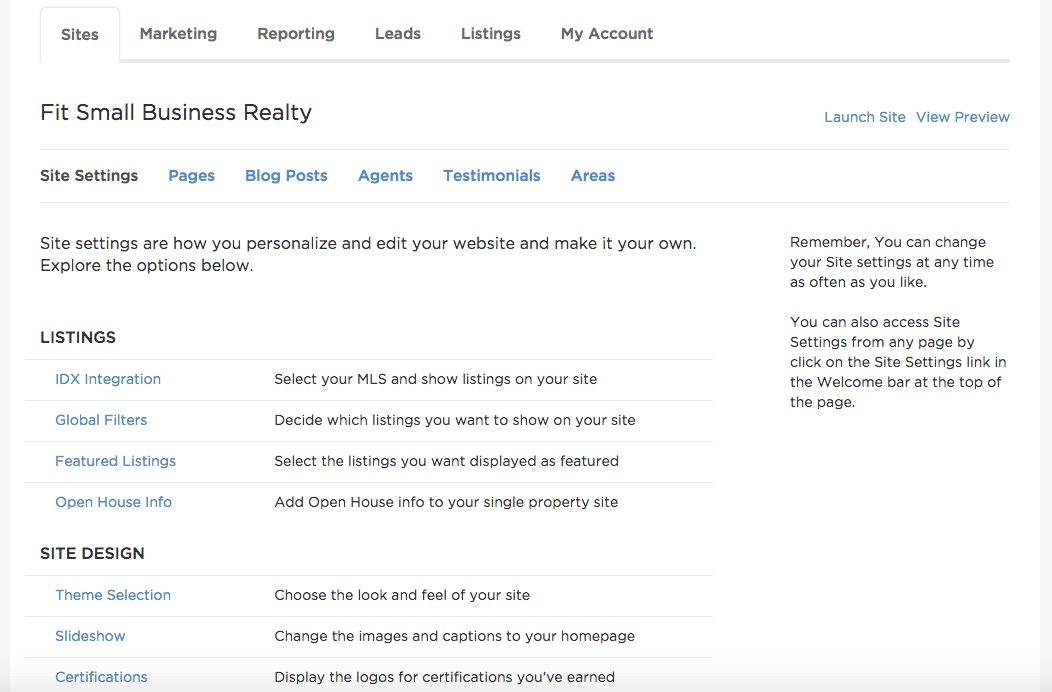
Task: Click the SITE DESIGN section heading
Action: 92,553
